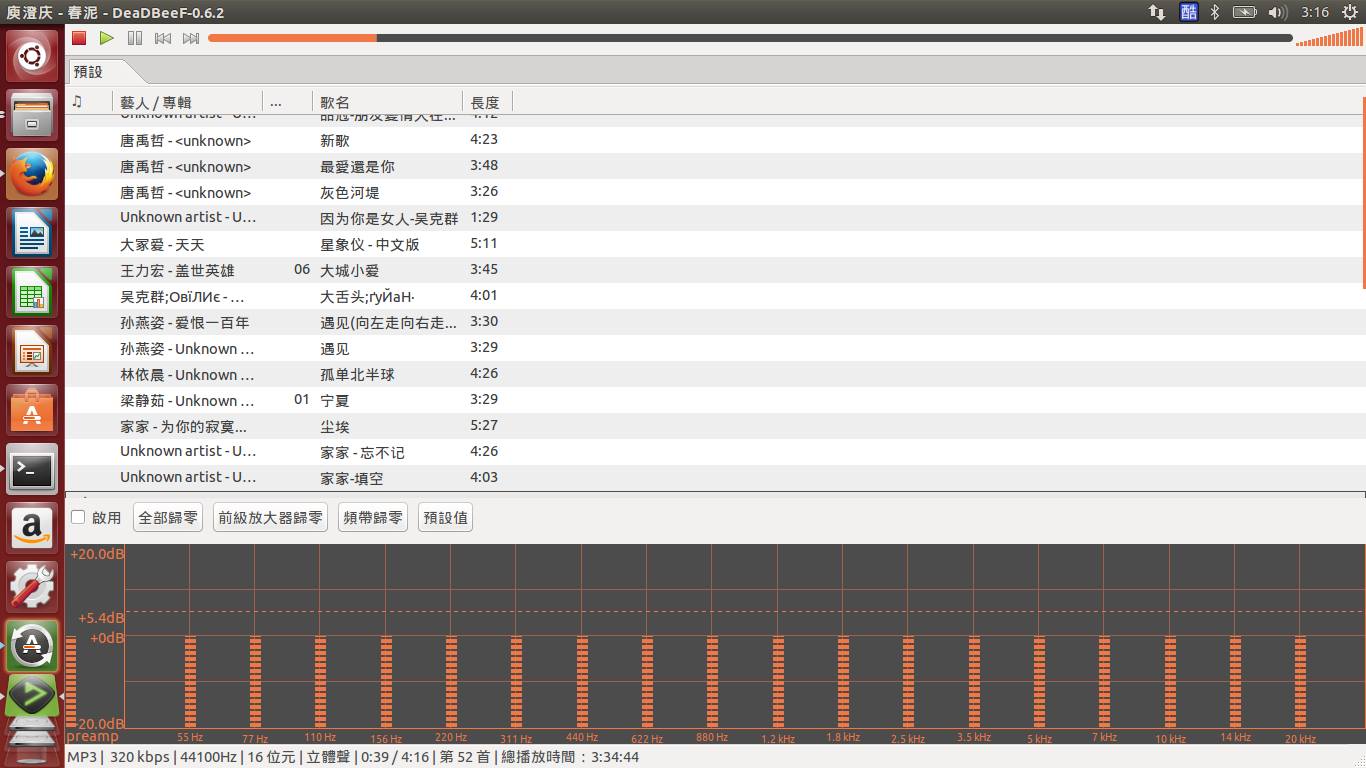Skip to the next track
This screenshot has height=768, width=1366.
coord(191,38)
